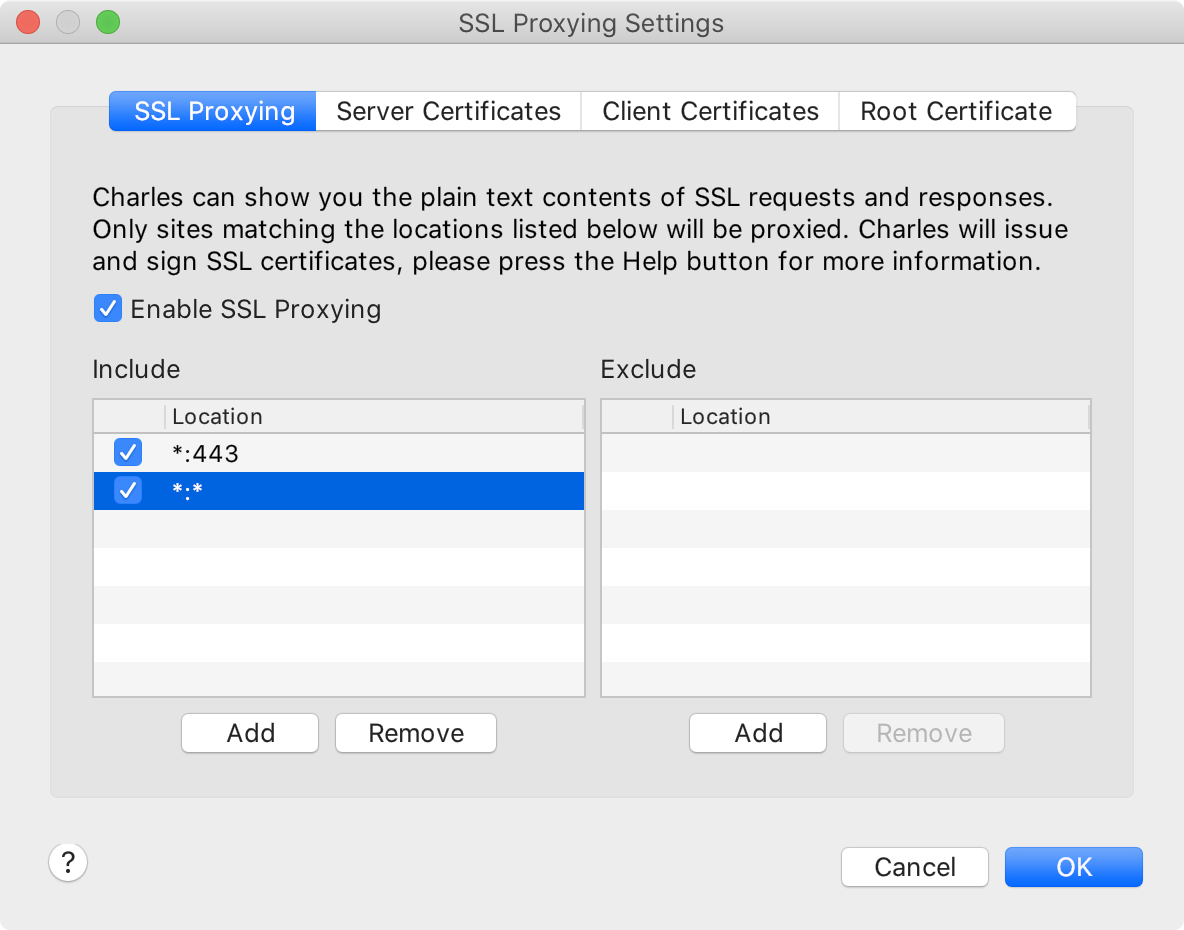This screenshot has height=930, width=1184.
Task: Cancel the SSL Proxying Settings dialog
Action: tap(914, 867)
